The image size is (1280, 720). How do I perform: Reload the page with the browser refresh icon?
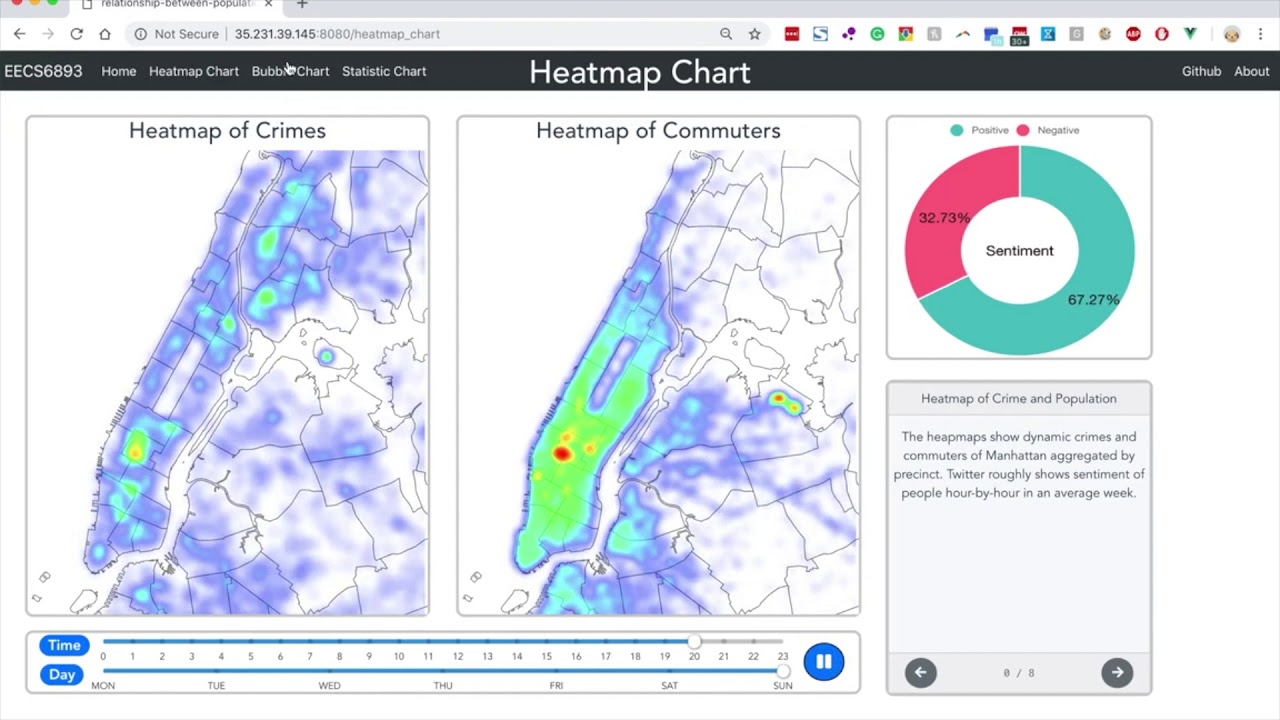pyautogui.click(x=76, y=34)
